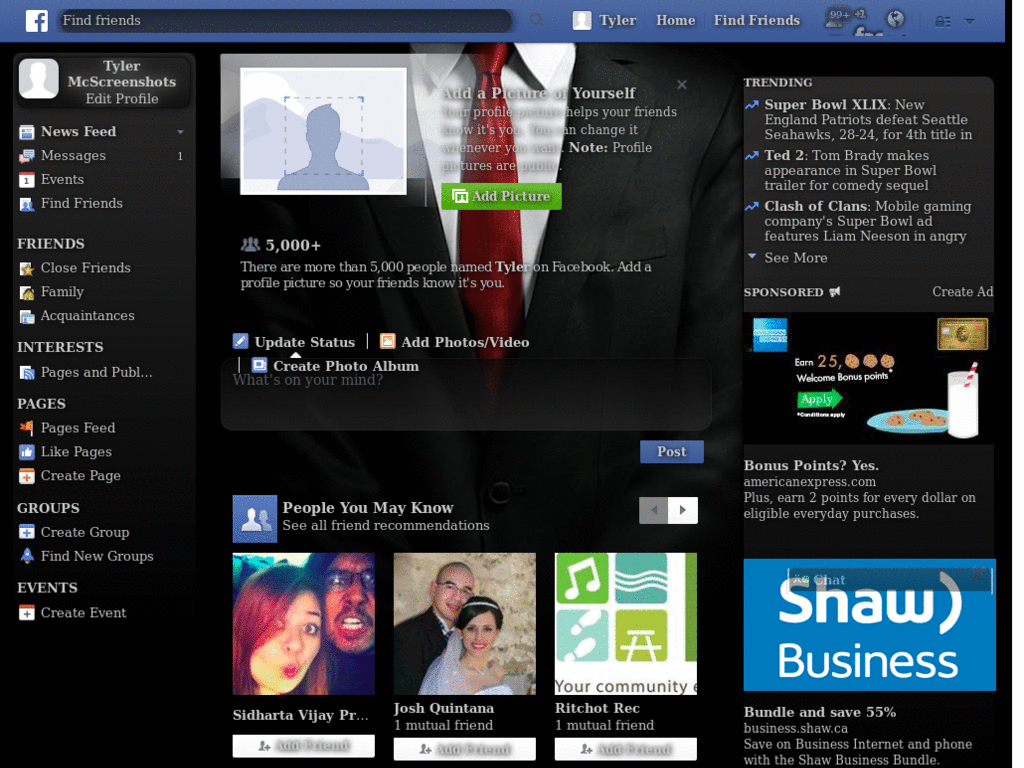
Task: Click the Tyler McScreenshots sidebar avatar
Action: coord(39,78)
